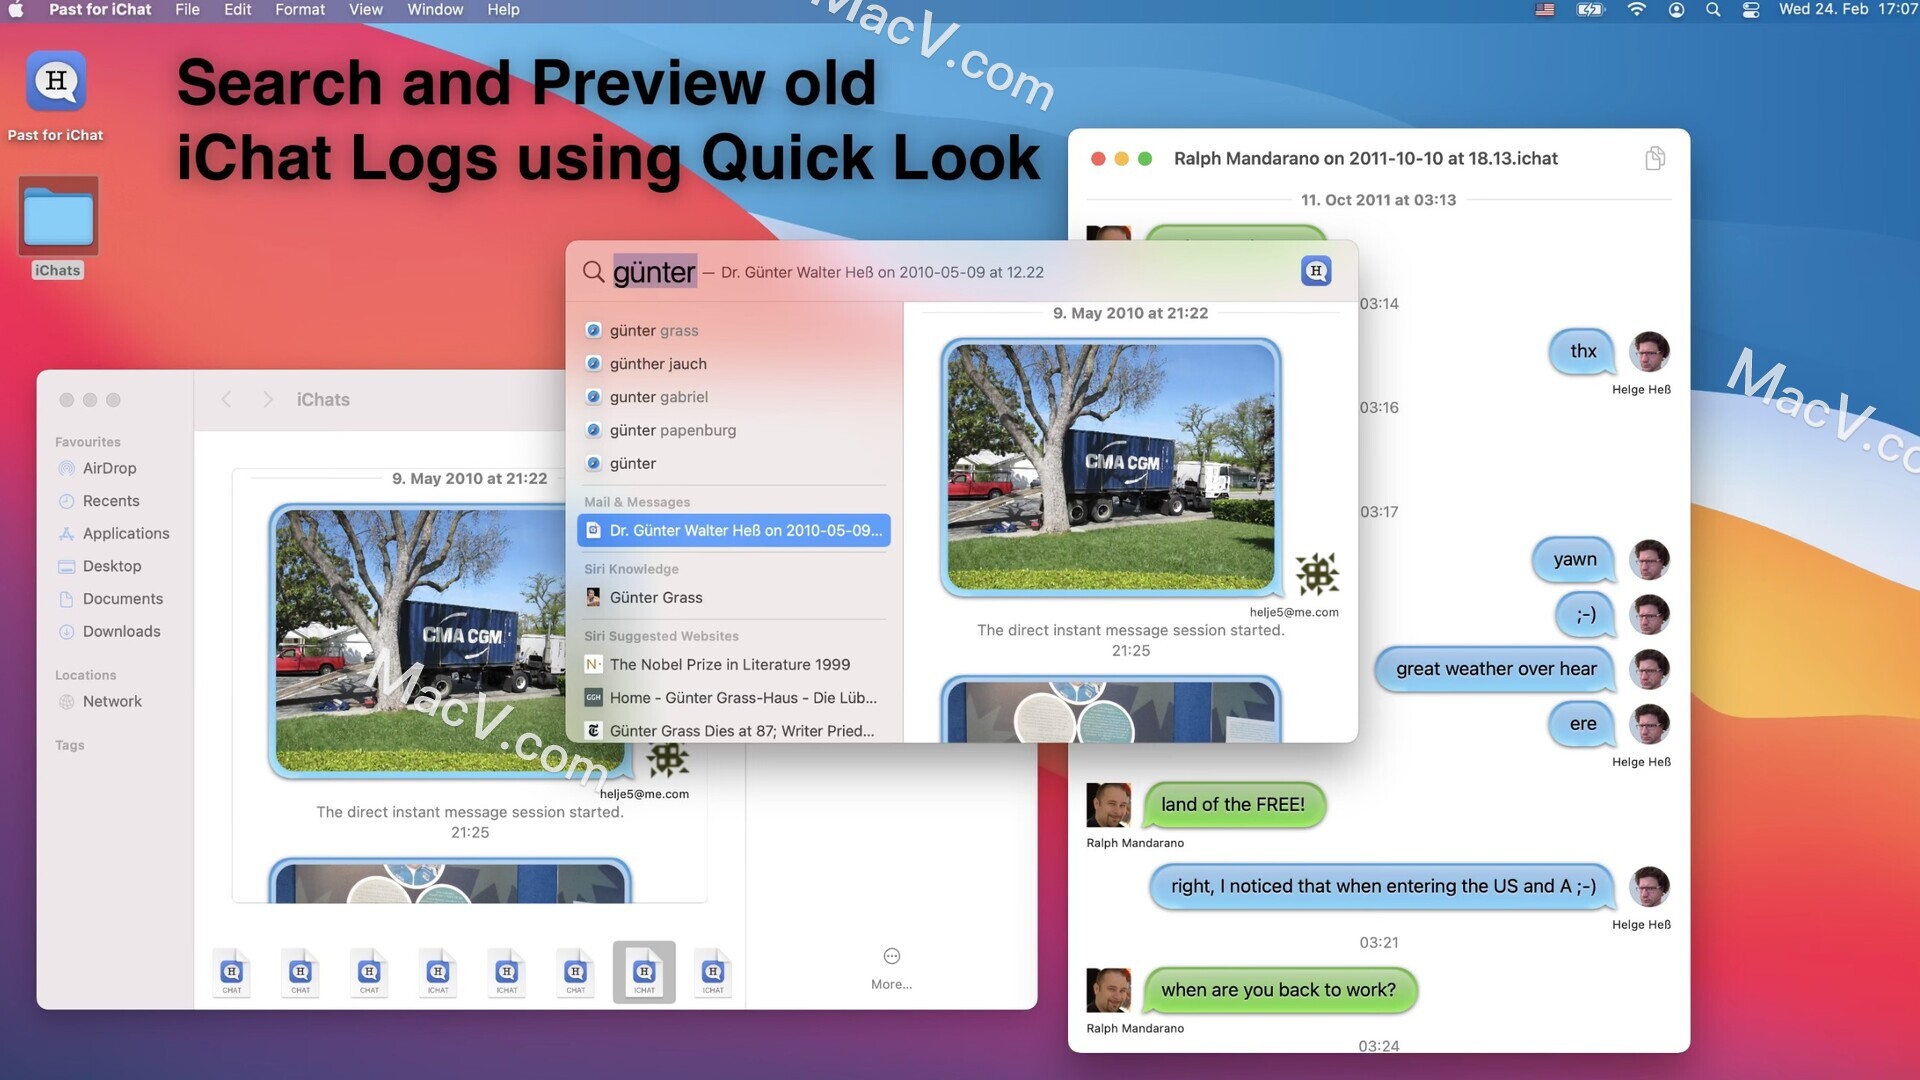Click the 'yawn' chat bubble
1920x1080 pixels.
click(1574, 560)
